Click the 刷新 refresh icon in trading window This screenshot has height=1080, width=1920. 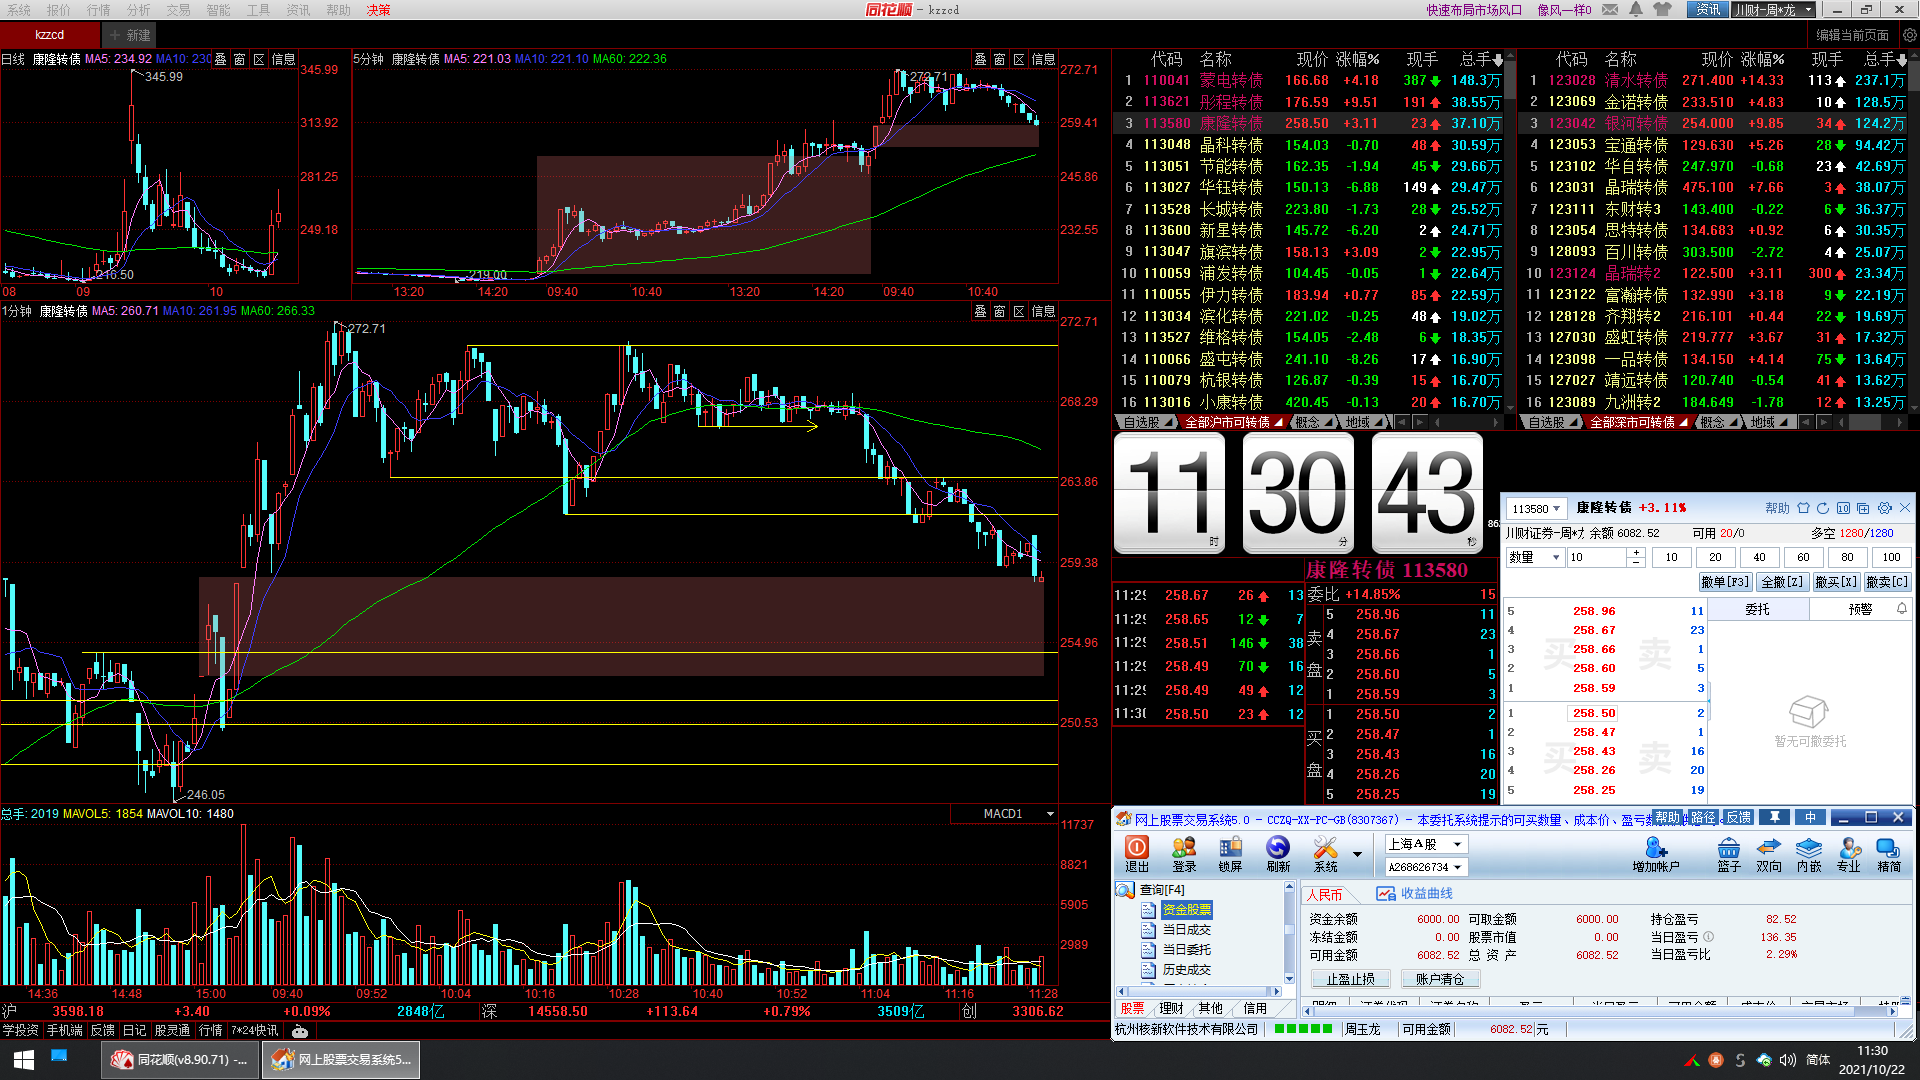click(1278, 854)
